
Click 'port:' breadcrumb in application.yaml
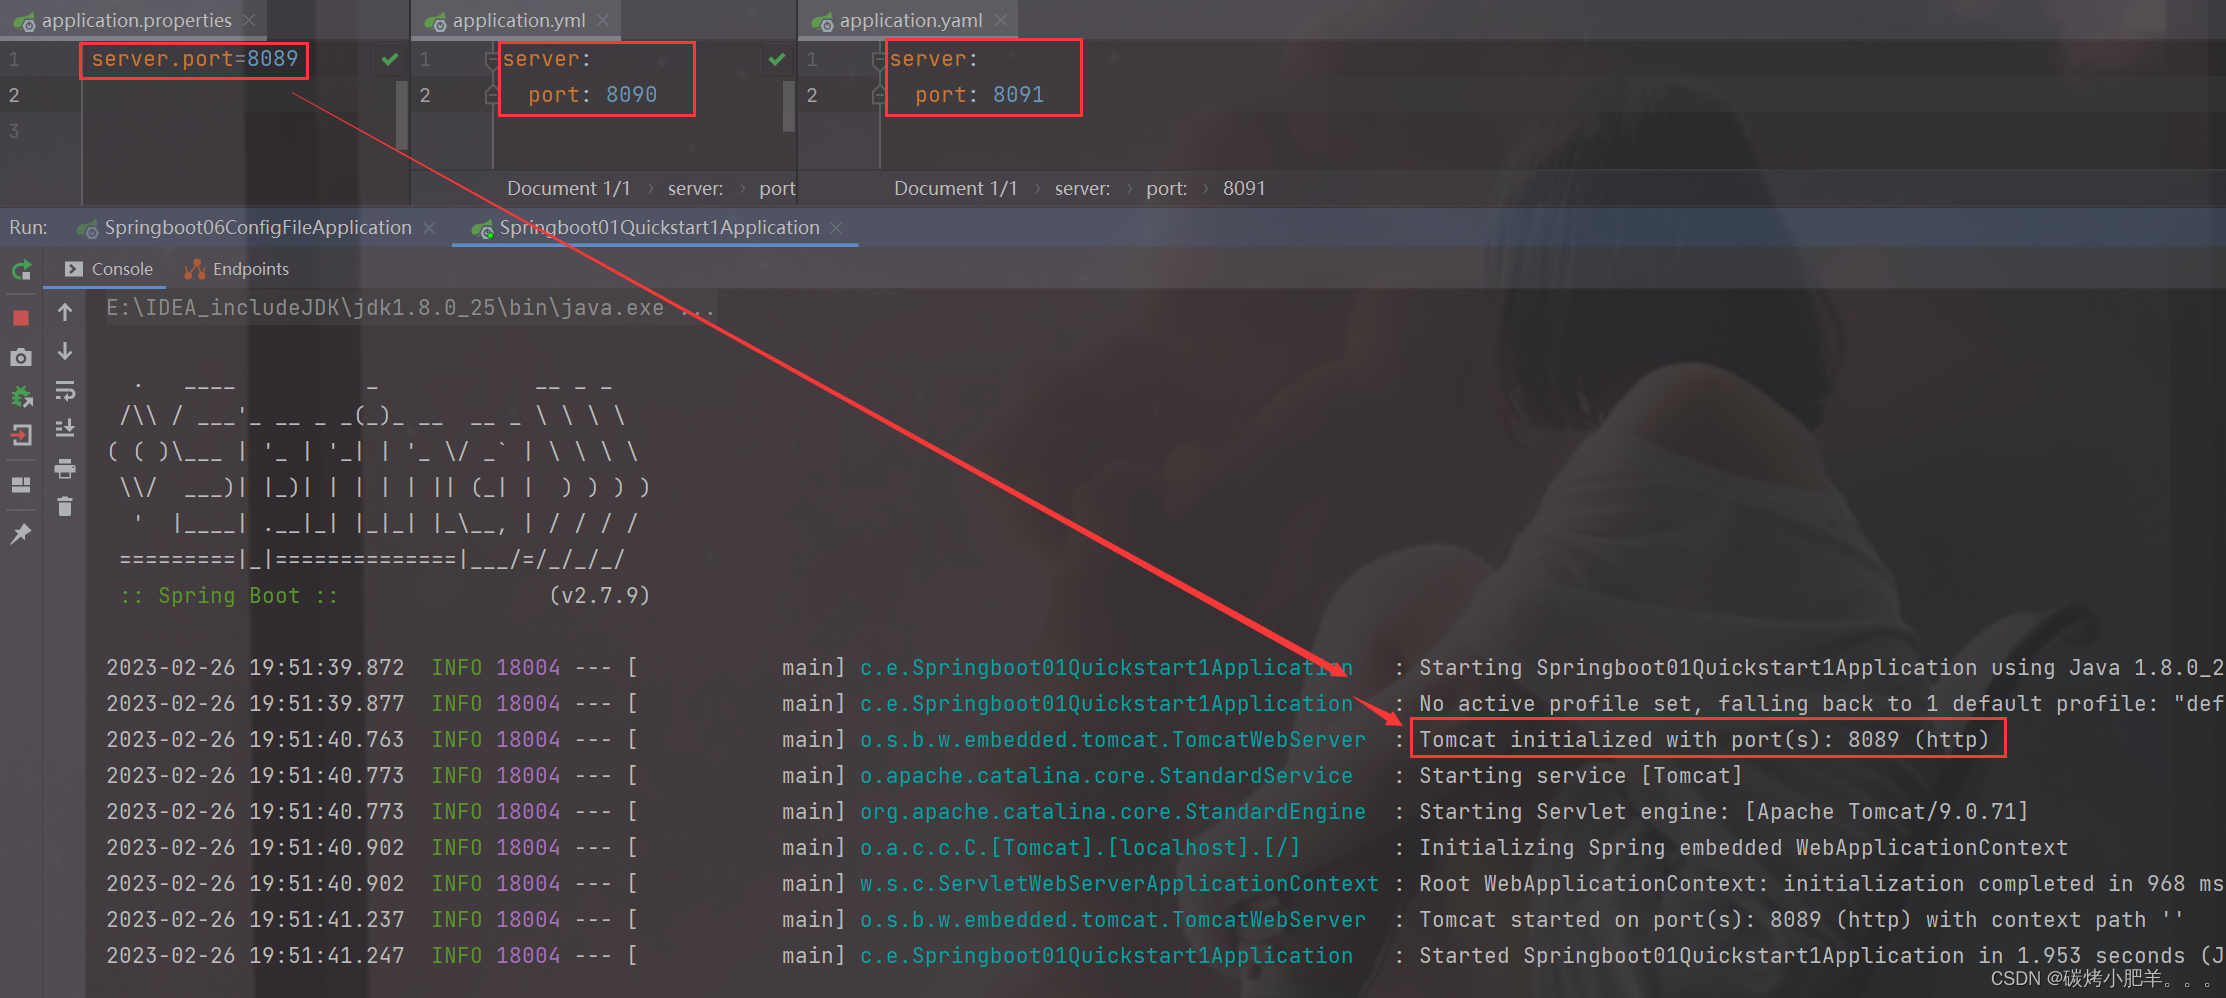click(x=1166, y=188)
